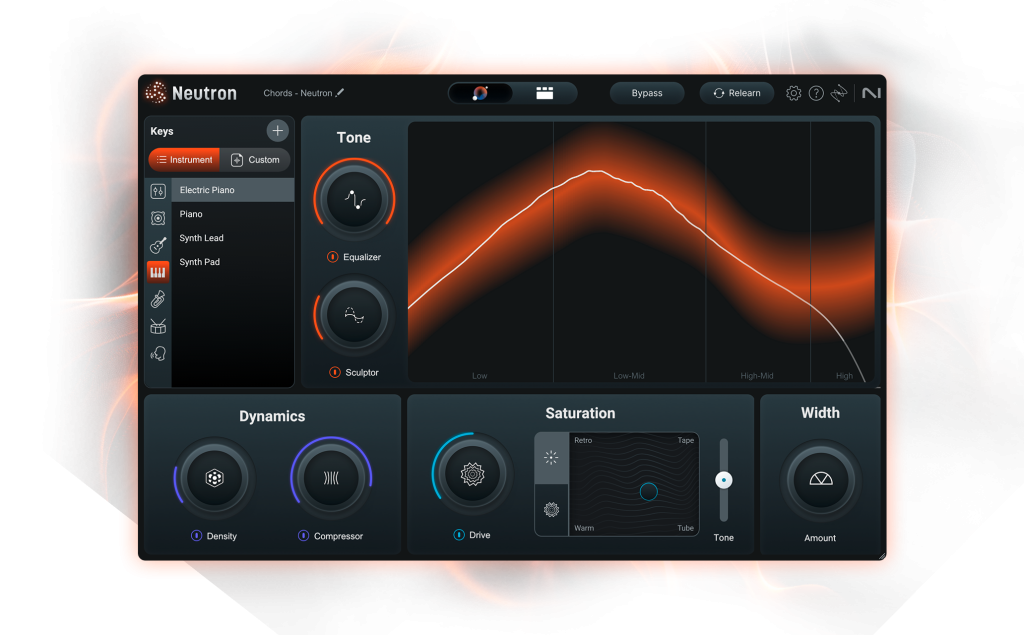The width and height of the screenshot is (1024, 635).
Task: Click the Density knob
Action: pos(214,478)
